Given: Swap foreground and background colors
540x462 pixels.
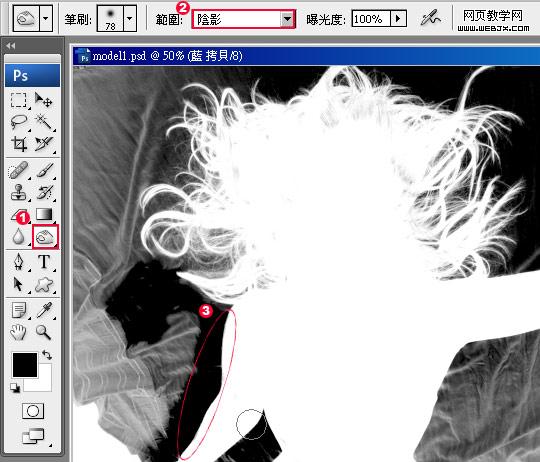Looking at the screenshot, I should point(47,355).
